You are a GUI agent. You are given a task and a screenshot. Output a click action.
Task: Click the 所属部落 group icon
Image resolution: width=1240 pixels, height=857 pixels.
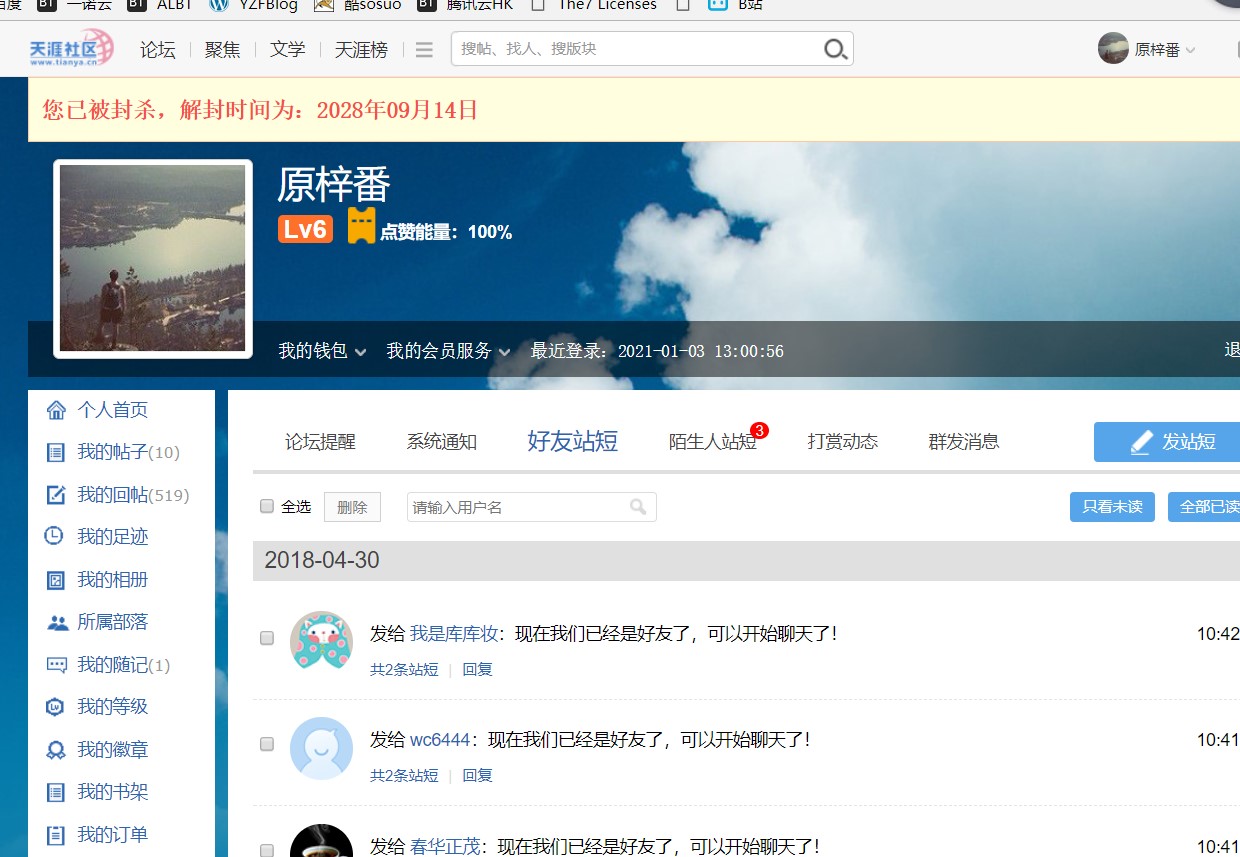(57, 622)
